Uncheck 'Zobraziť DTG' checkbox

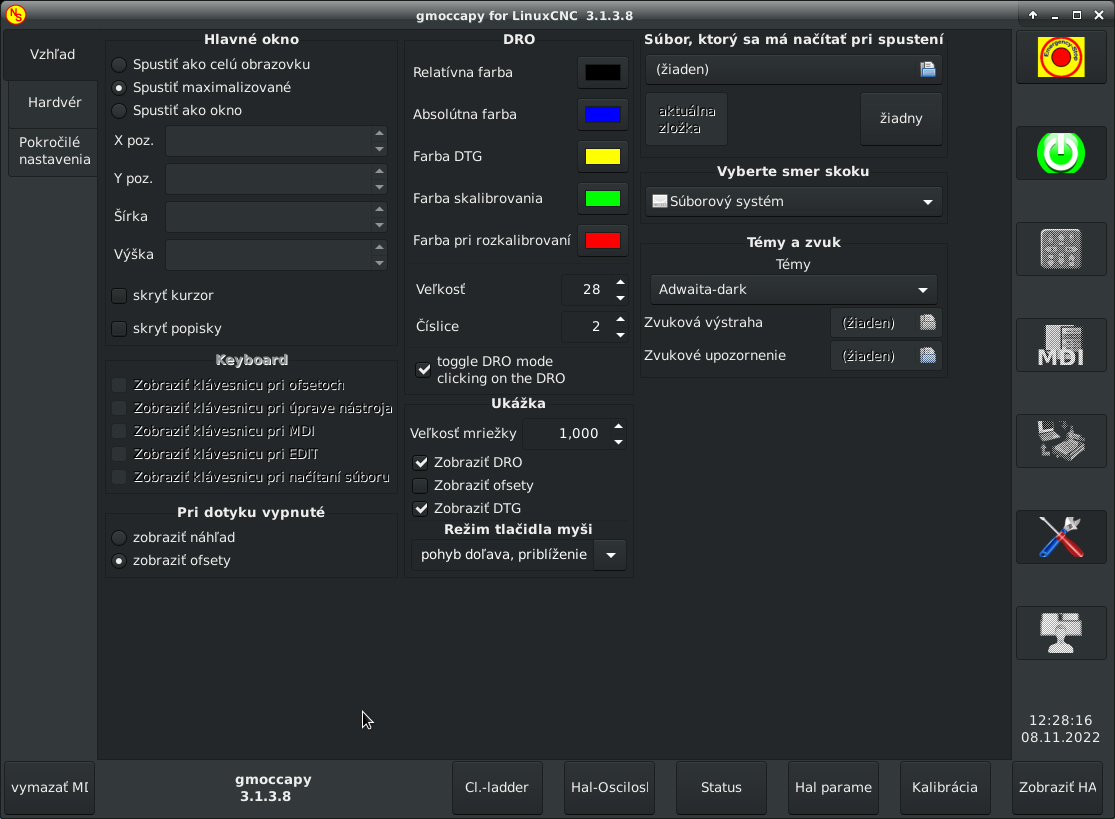[421, 508]
